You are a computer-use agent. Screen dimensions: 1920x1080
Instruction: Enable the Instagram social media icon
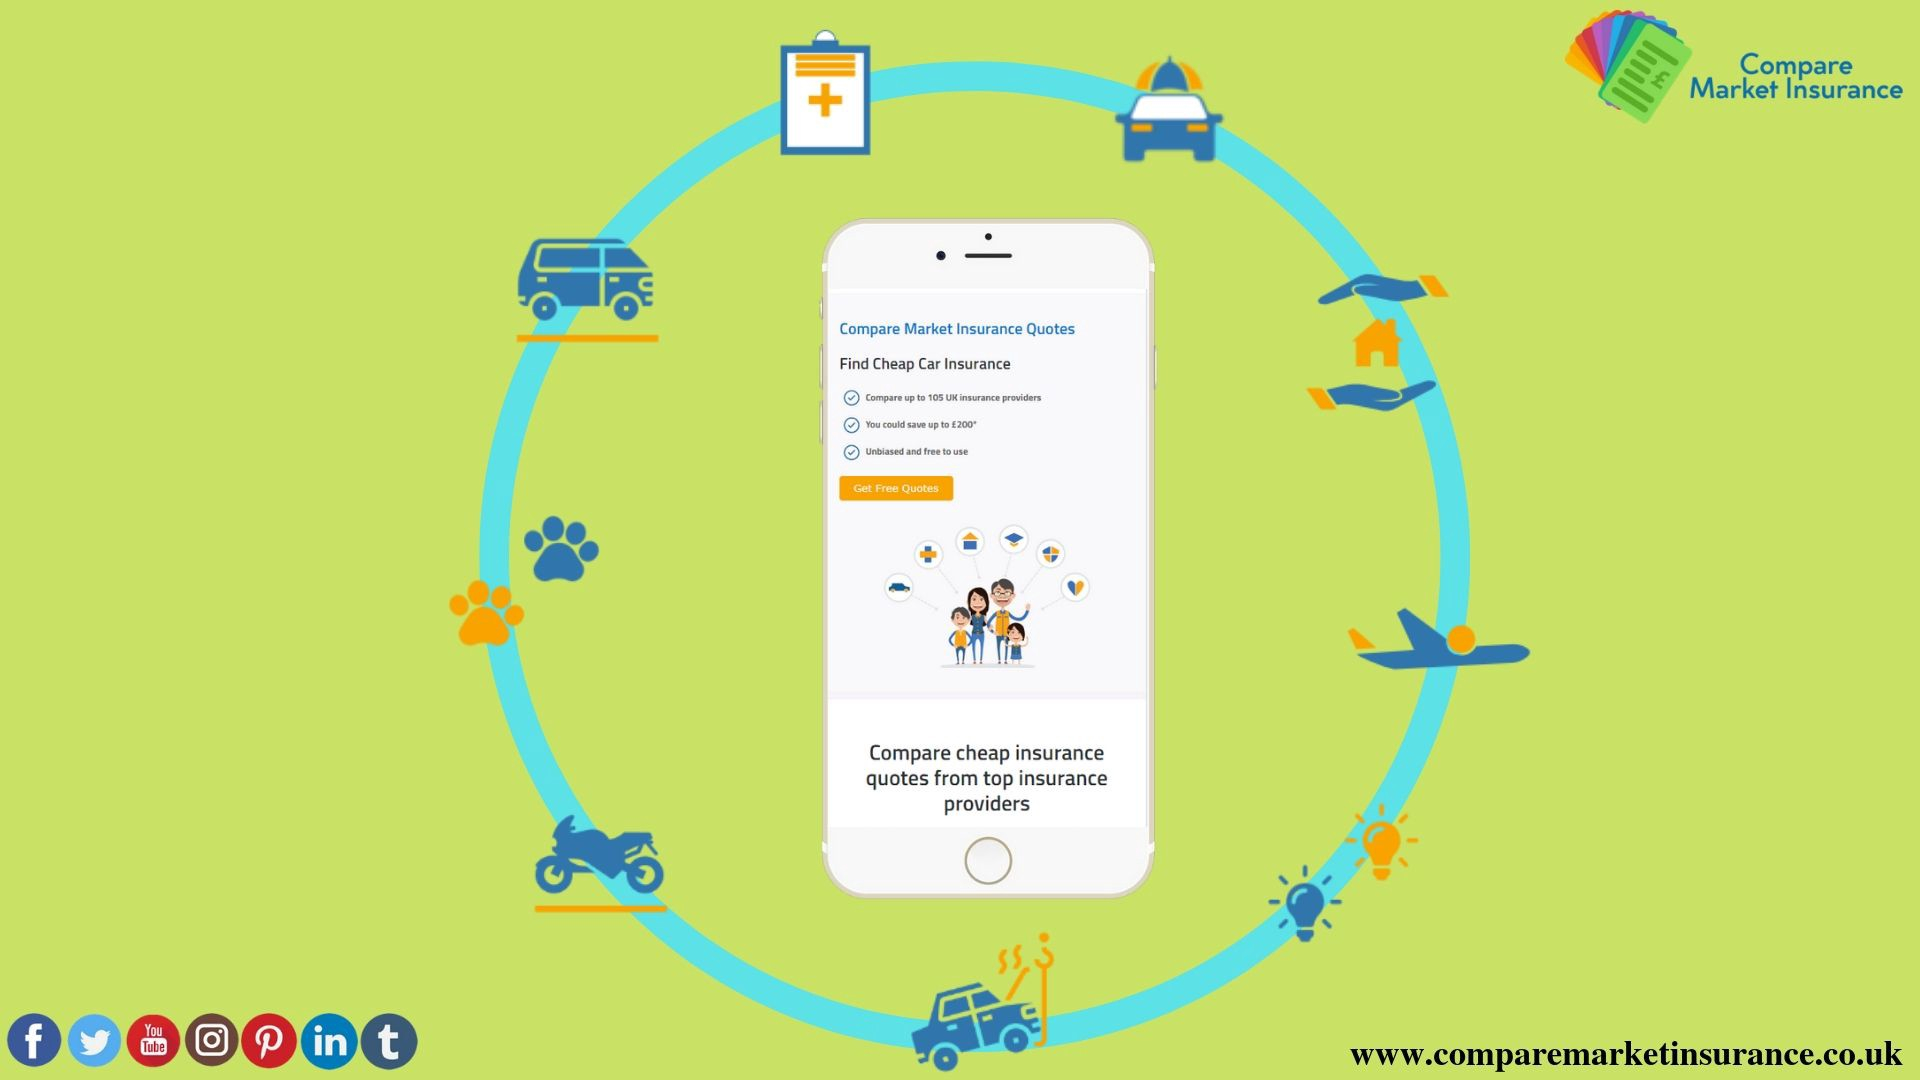pyautogui.click(x=210, y=1040)
